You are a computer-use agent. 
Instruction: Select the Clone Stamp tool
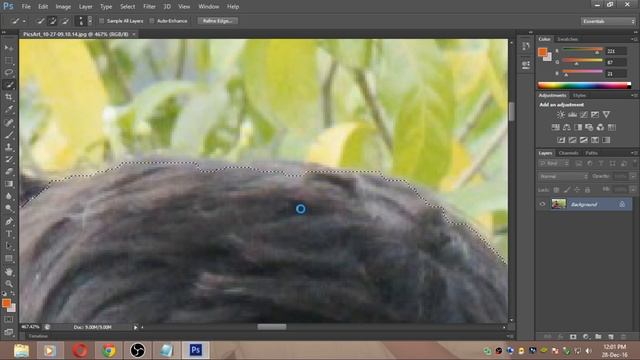click(x=9, y=147)
